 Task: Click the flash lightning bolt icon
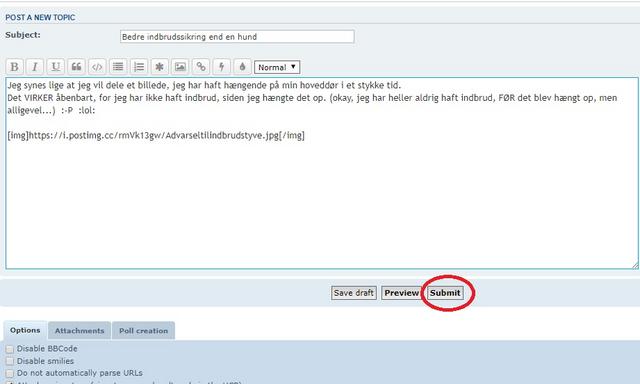coord(222,67)
